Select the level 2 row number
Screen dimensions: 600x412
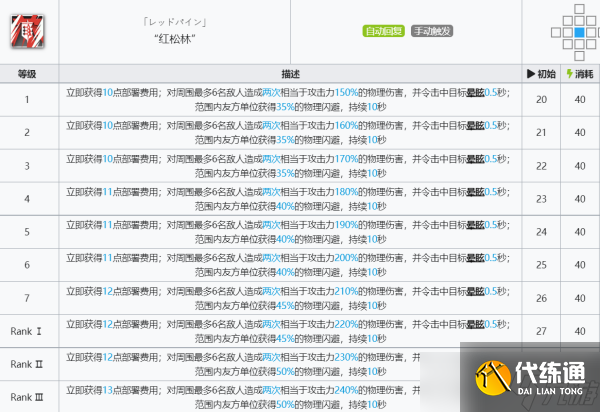pyautogui.click(x=27, y=132)
